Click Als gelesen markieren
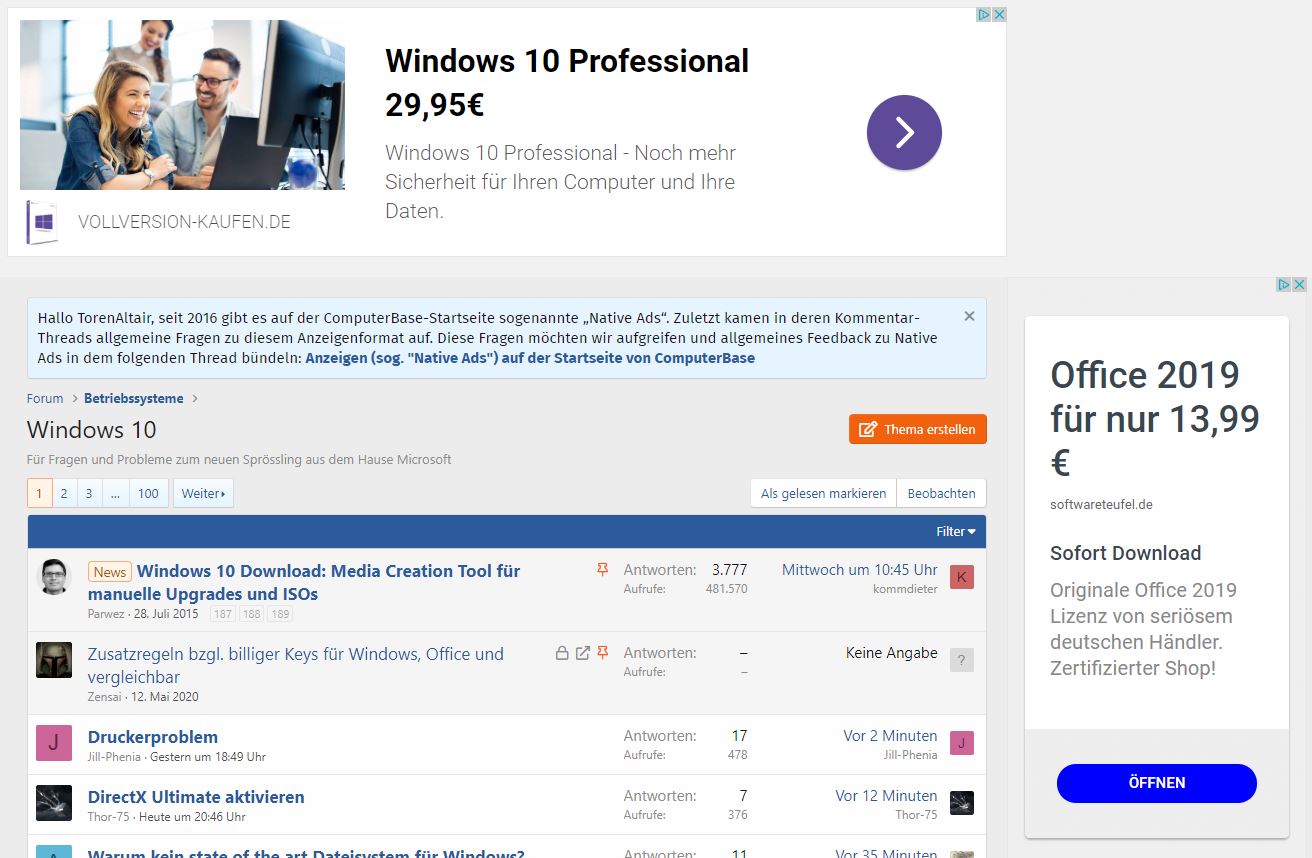The height and width of the screenshot is (858, 1312). click(x=823, y=493)
